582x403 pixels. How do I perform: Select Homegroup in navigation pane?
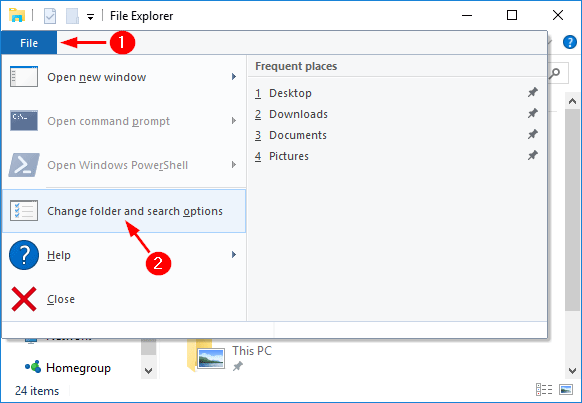pyautogui.click(x=78, y=368)
